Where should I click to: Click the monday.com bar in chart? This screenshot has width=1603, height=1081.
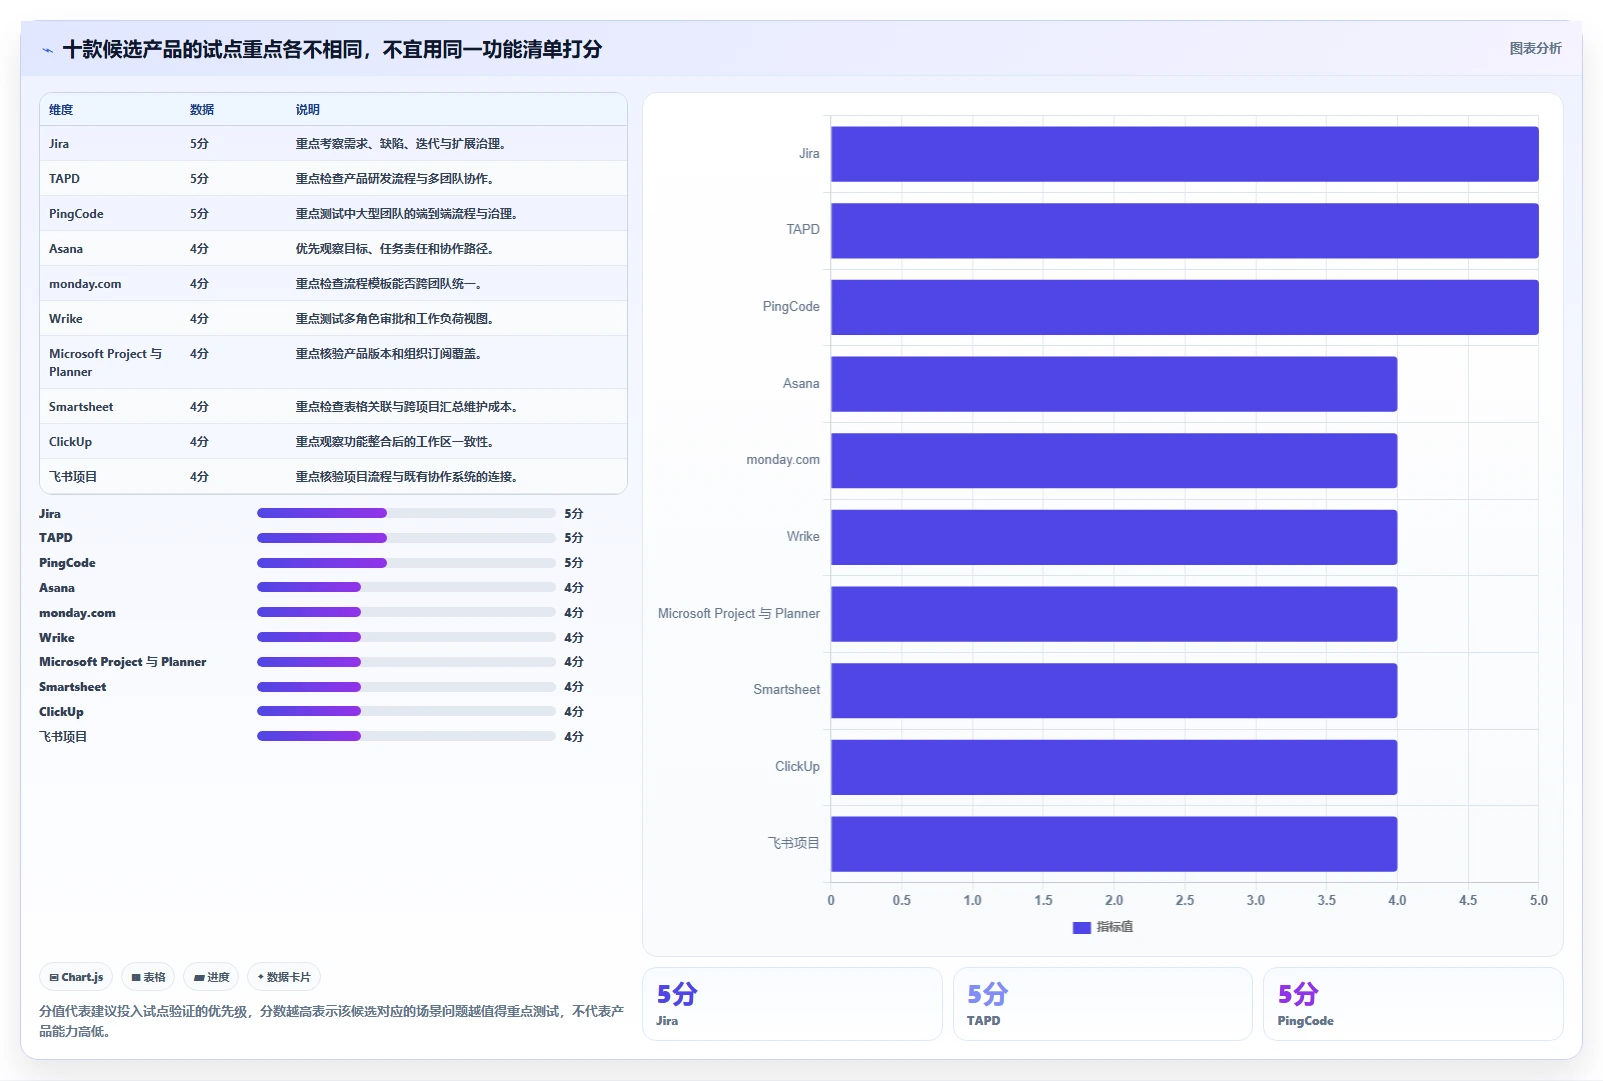(1114, 461)
